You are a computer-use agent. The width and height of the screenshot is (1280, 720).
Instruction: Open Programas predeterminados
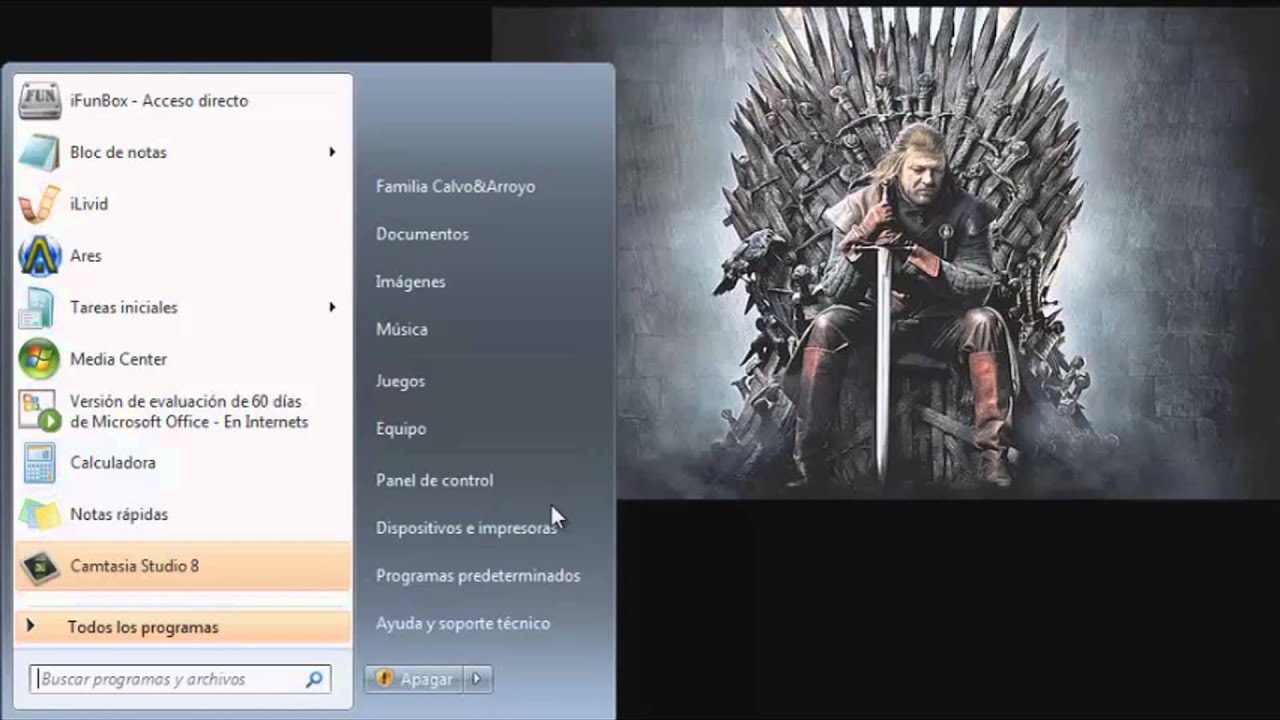(x=478, y=576)
